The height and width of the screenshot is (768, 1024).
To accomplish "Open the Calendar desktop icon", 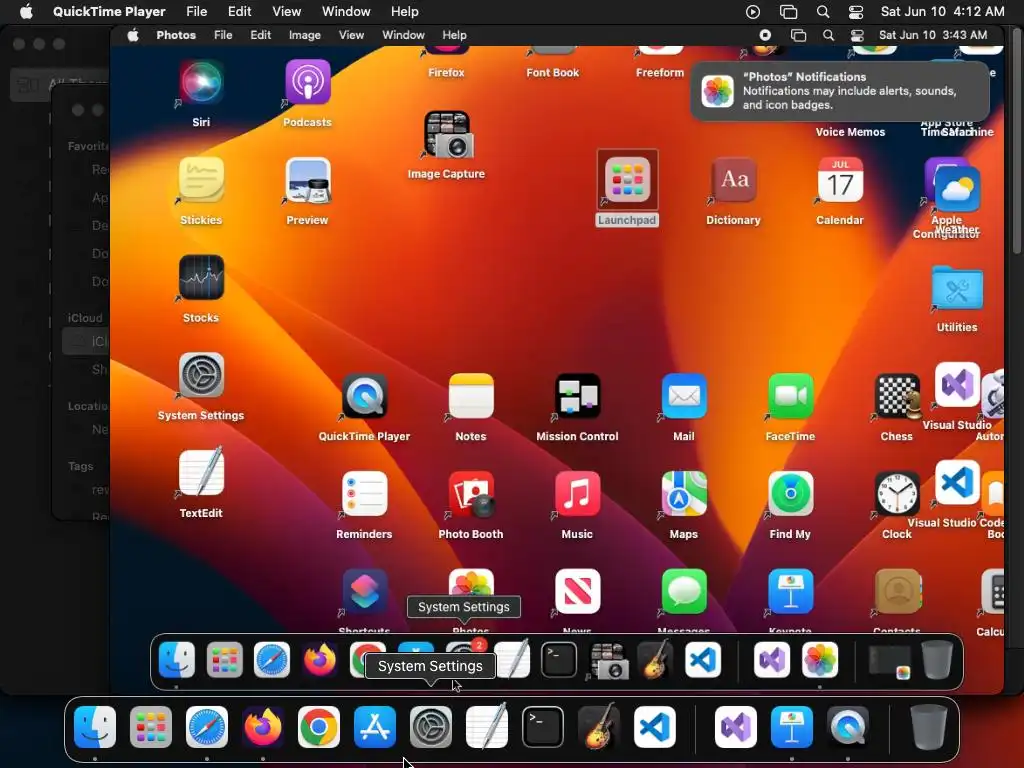I will pos(840,180).
